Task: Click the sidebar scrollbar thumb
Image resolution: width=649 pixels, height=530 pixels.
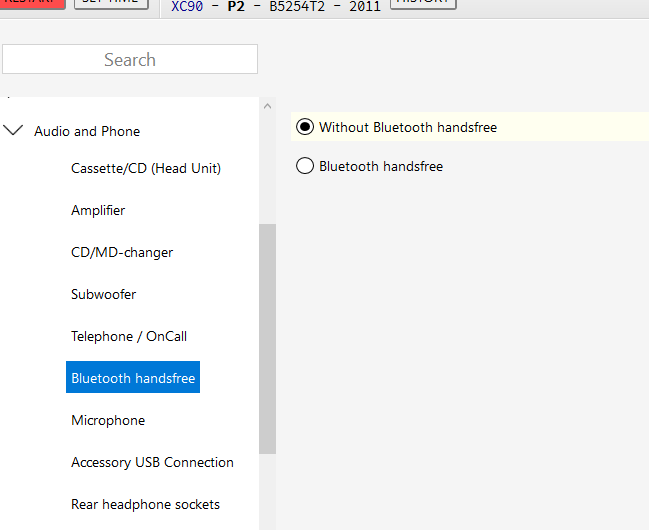Action: [x=267, y=338]
